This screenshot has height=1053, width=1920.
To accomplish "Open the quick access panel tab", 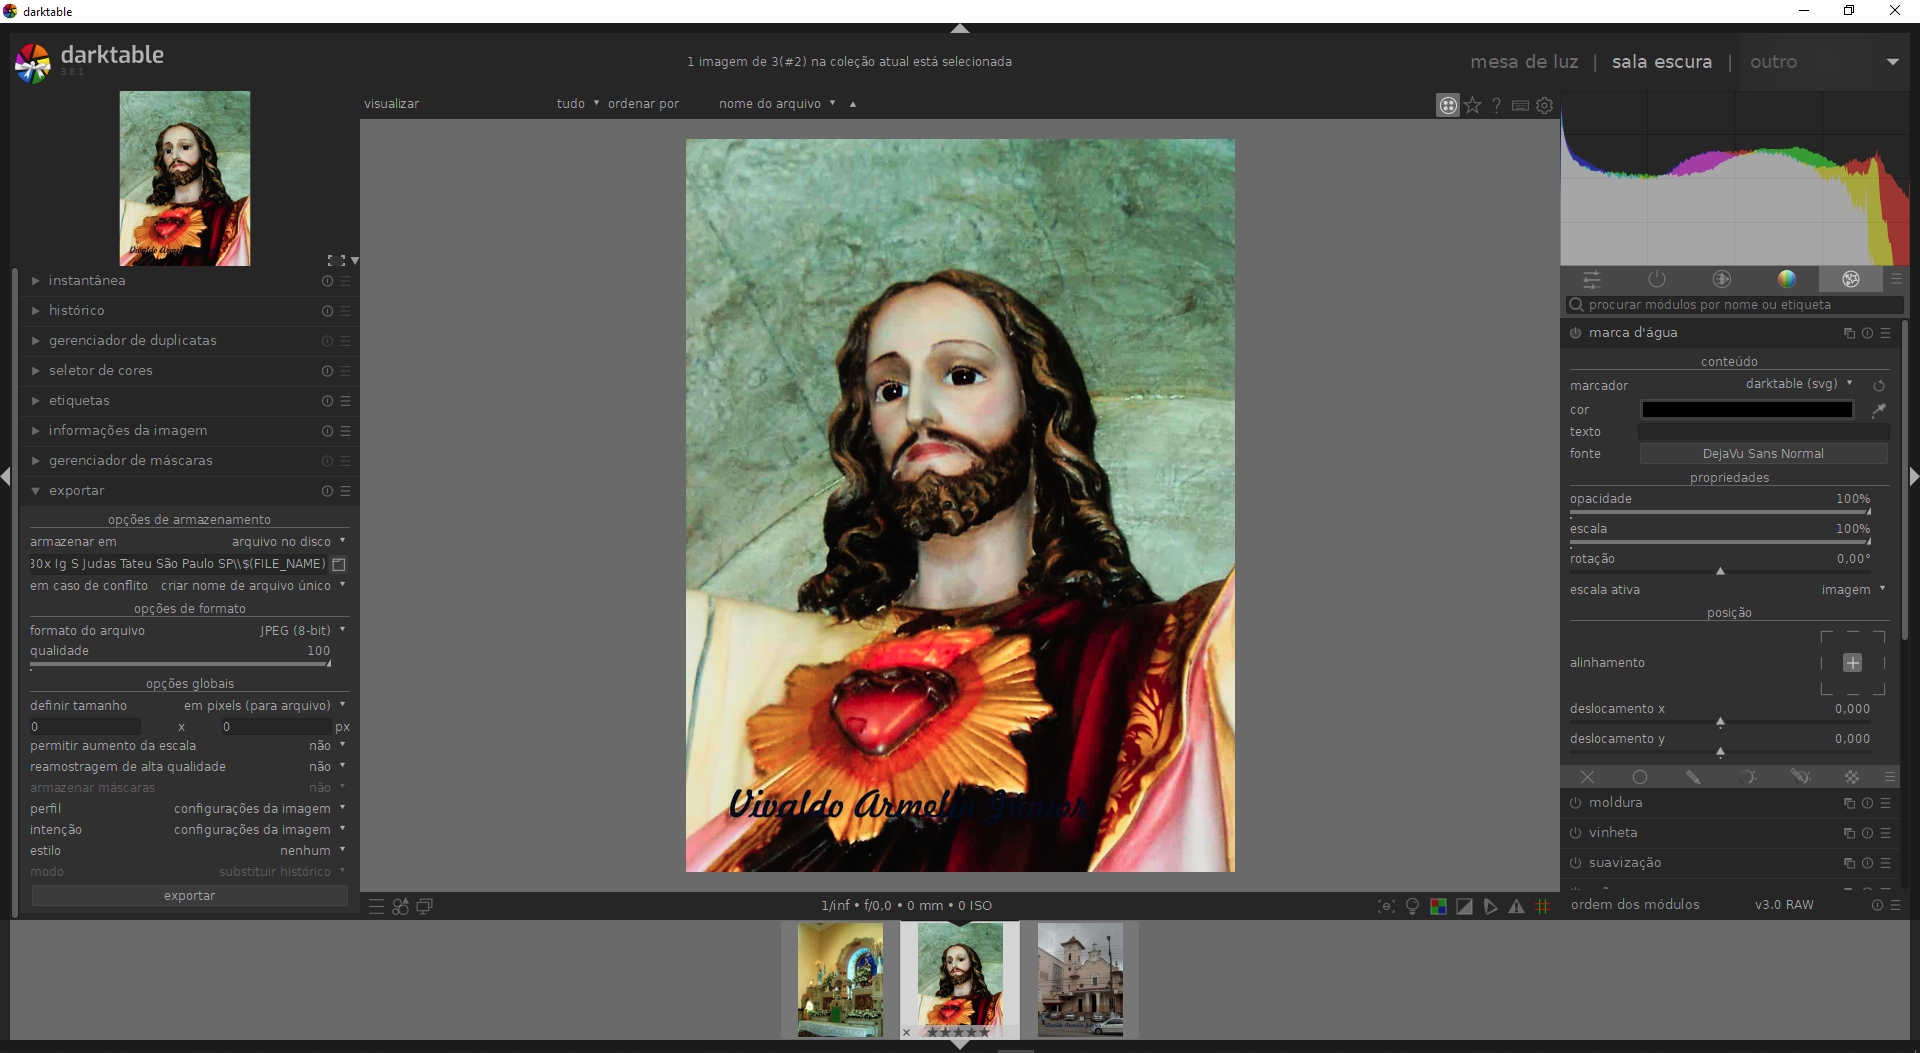I will coord(1592,279).
